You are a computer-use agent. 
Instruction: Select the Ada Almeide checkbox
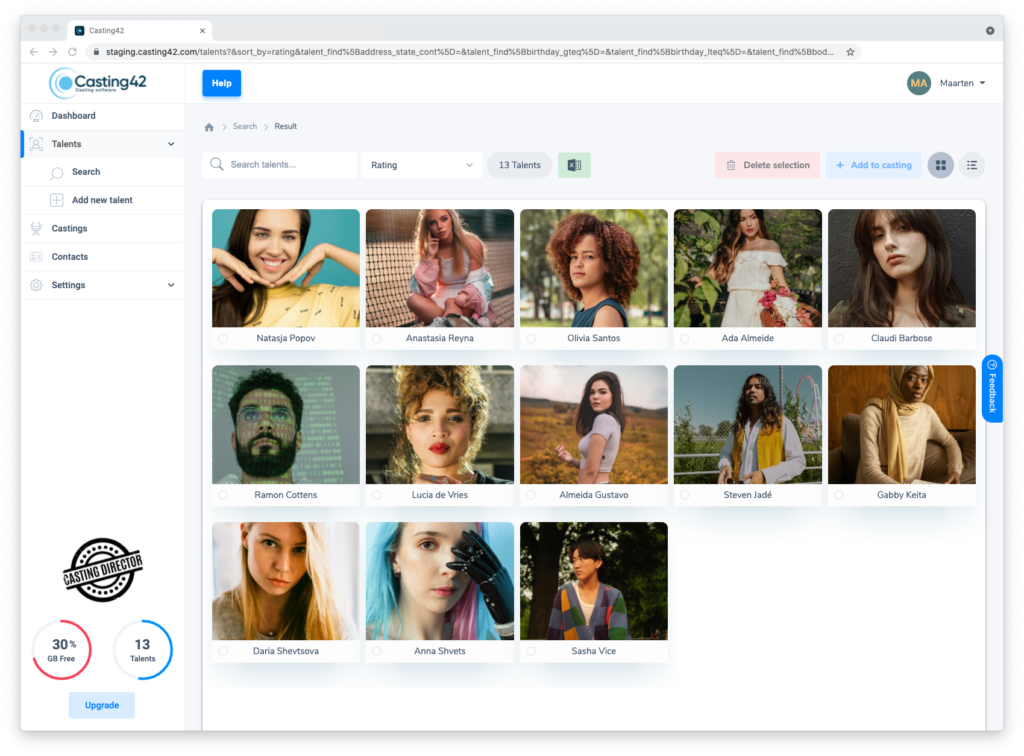click(684, 339)
